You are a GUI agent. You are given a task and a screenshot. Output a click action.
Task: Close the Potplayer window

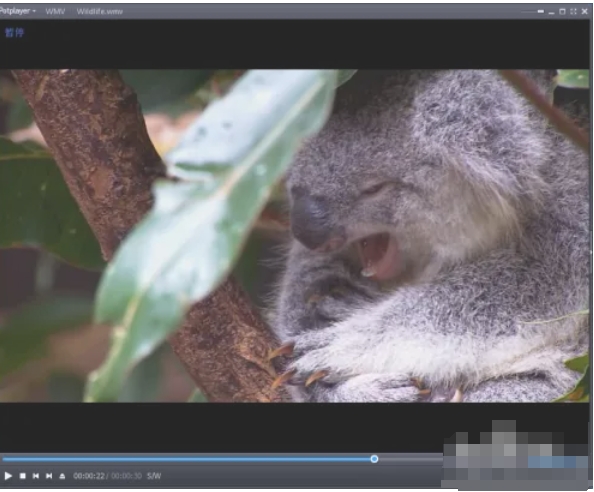[x=585, y=11]
